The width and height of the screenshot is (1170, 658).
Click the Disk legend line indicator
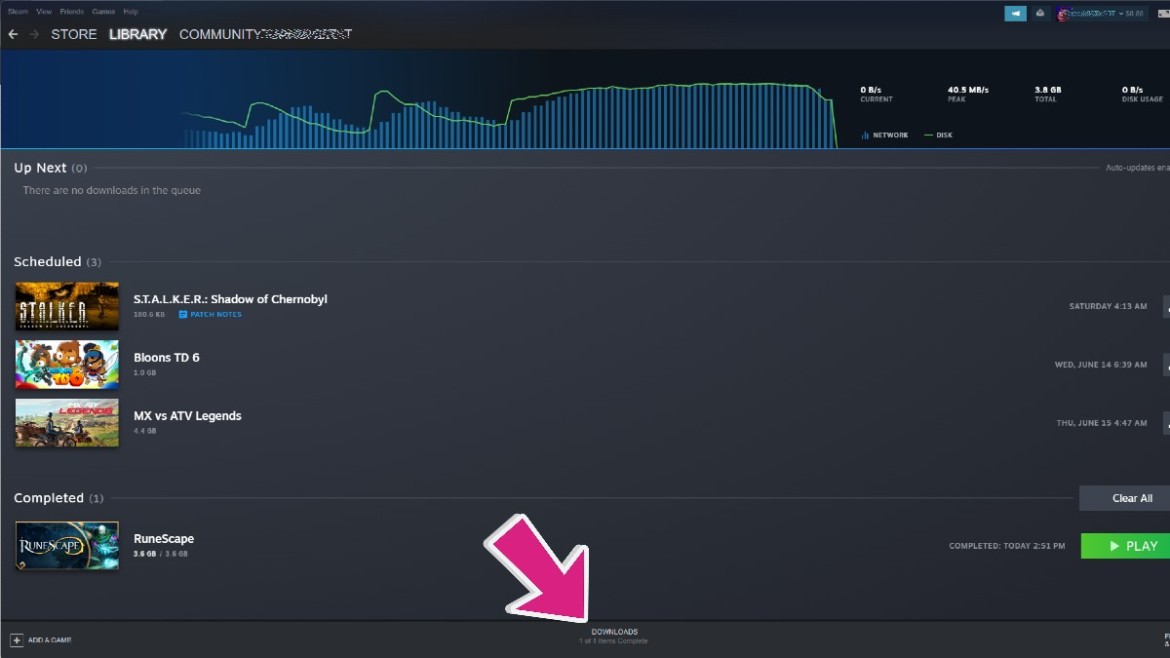tap(928, 135)
